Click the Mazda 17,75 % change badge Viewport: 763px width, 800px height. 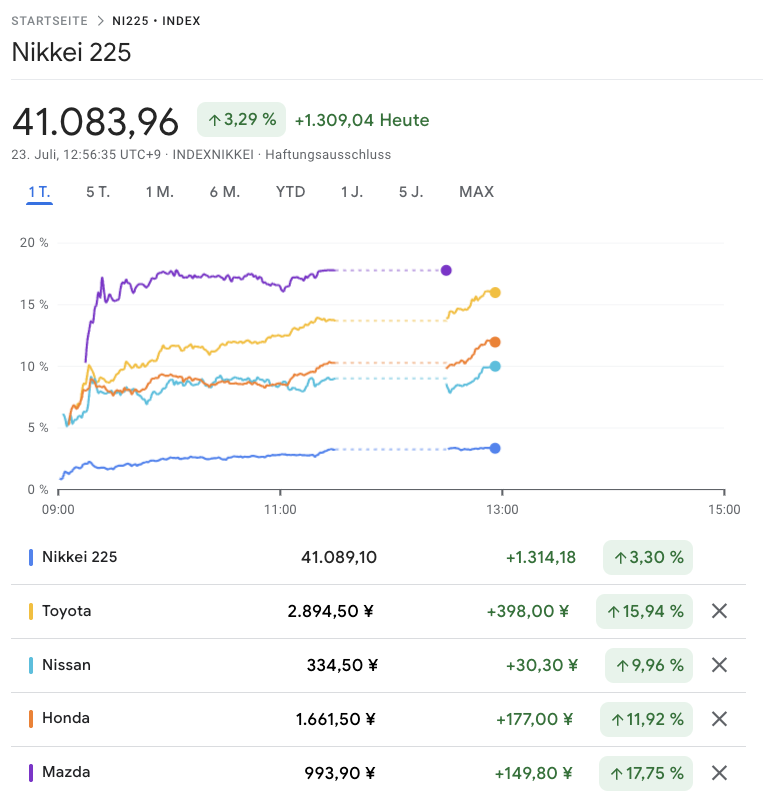pyautogui.click(x=646, y=773)
